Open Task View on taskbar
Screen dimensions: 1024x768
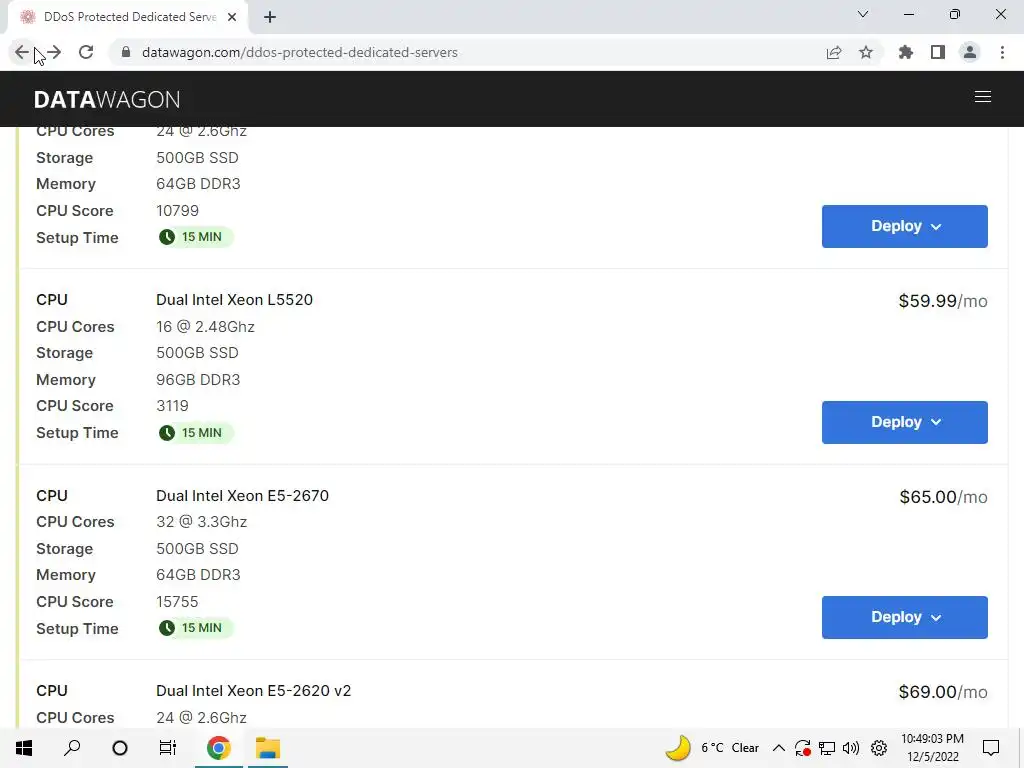coord(168,748)
